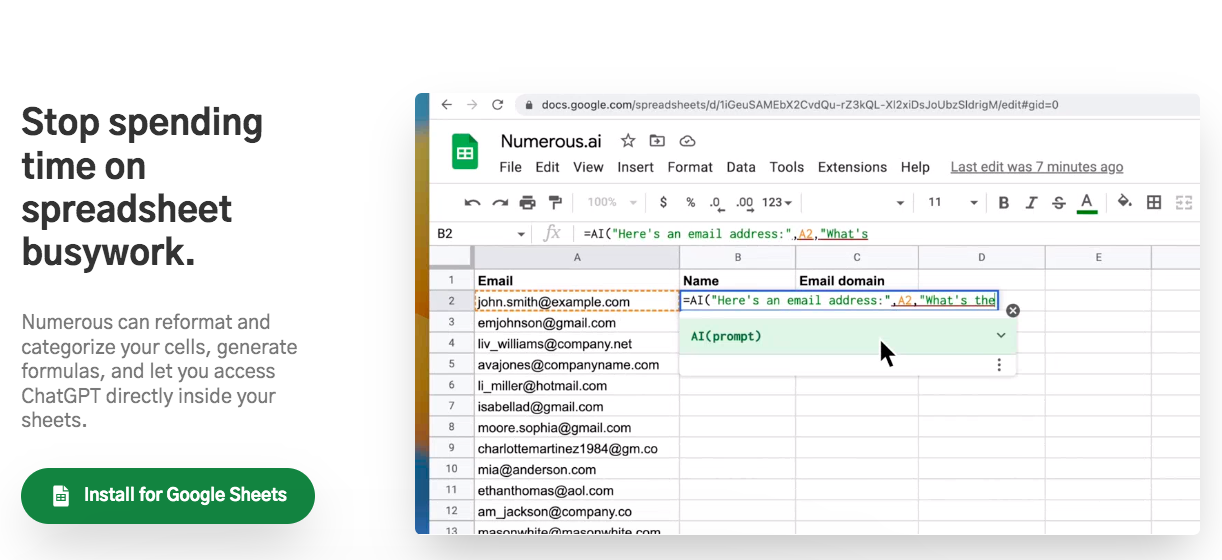Apply bold formatting
Screen dimensions: 1222x560
point(1004,202)
